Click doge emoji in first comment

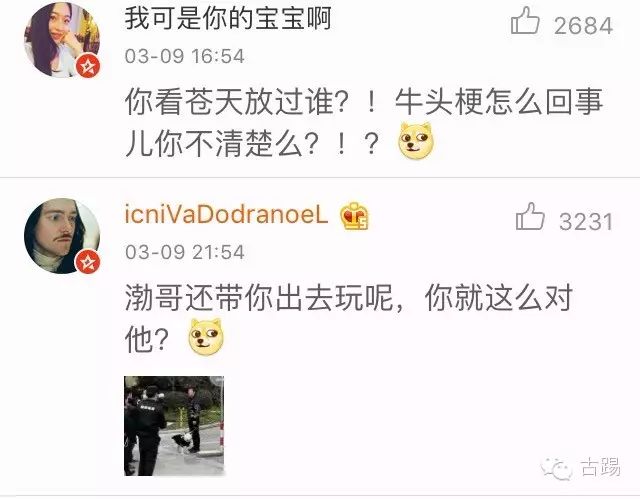click(x=416, y=141)
